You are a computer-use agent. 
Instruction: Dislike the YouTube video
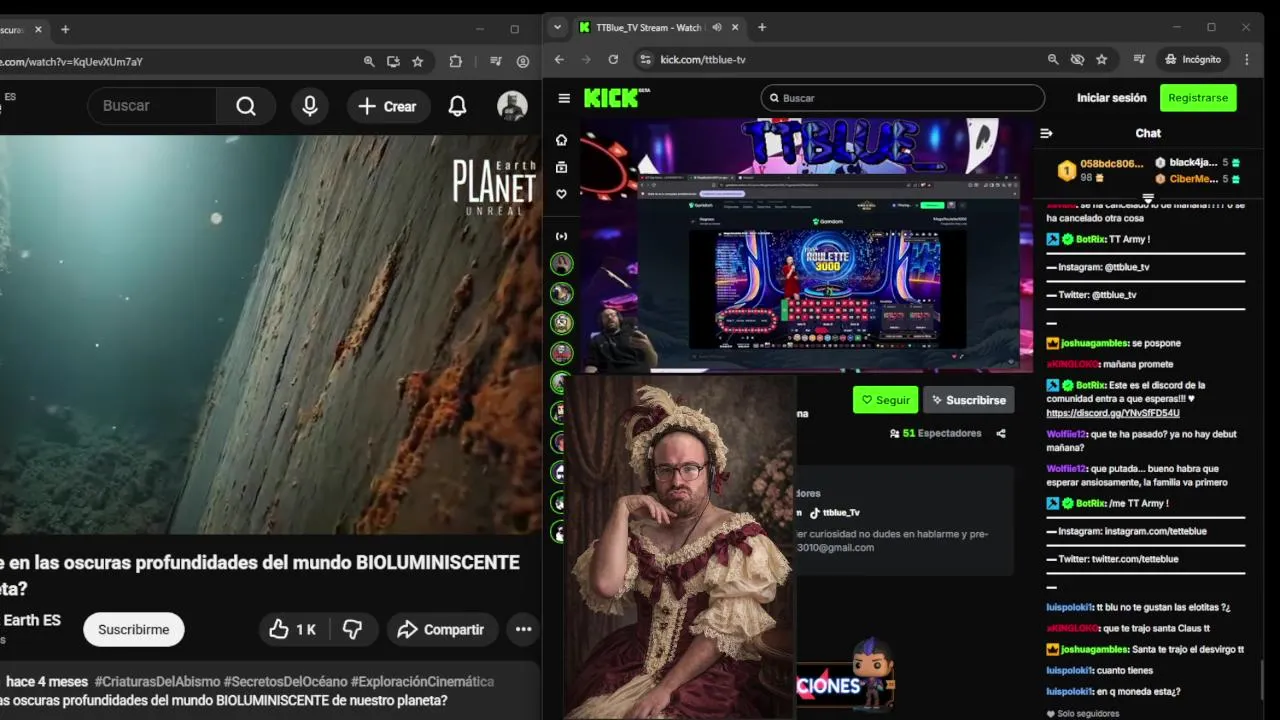pos(352,629)
